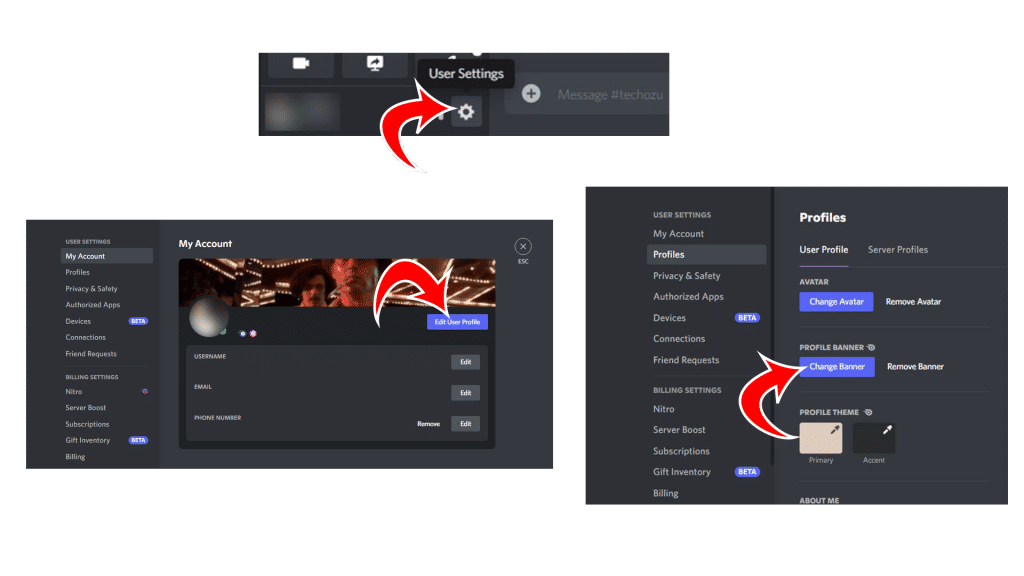
Task: Select the User Profile tab
Action: [824, 250]
